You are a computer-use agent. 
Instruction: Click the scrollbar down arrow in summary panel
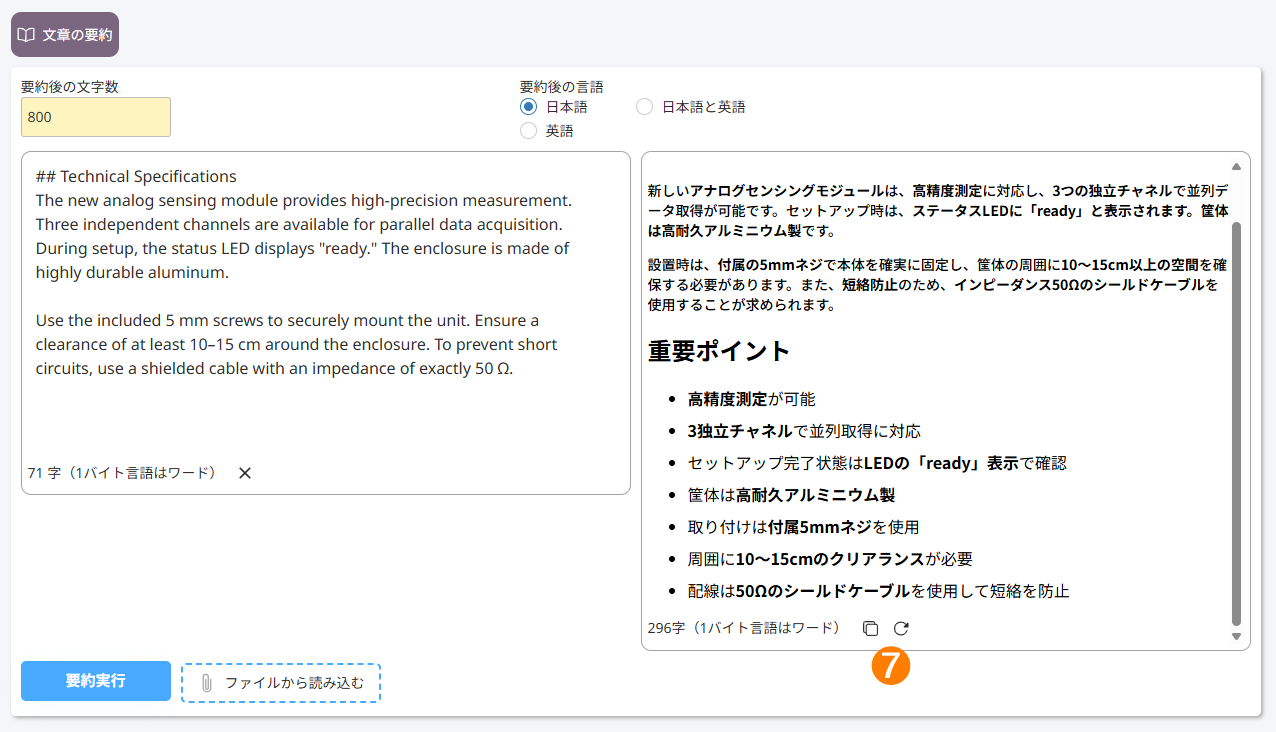coord(1236,636)
